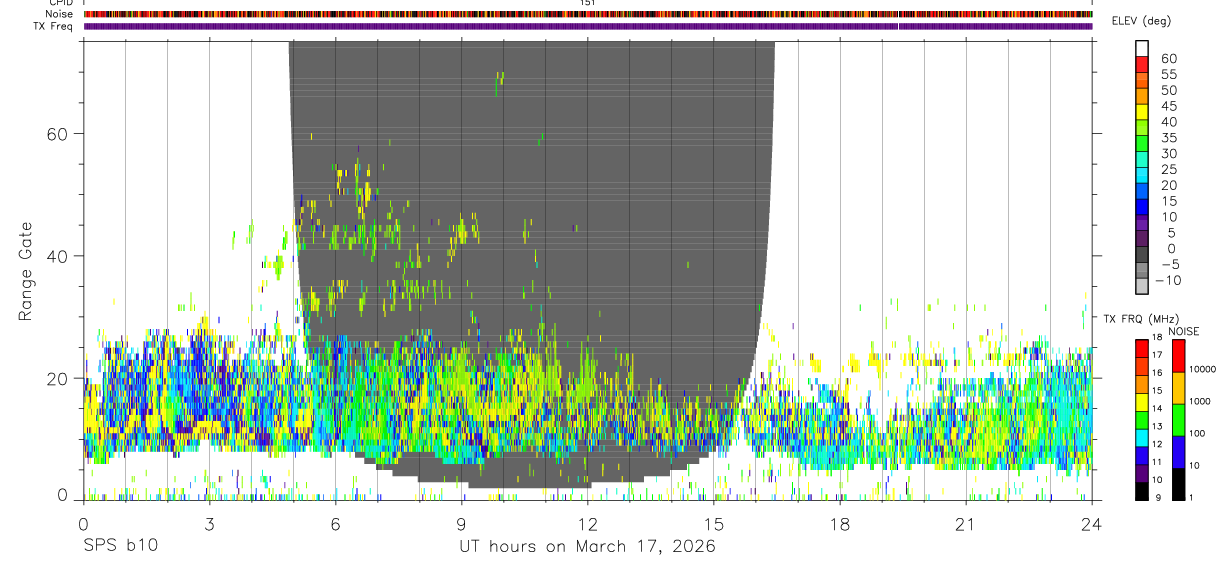The image size is (1228, 567).
Task: Click the "UT hours on March 17, 2026" axis title
Action: (x=587, y=546)
